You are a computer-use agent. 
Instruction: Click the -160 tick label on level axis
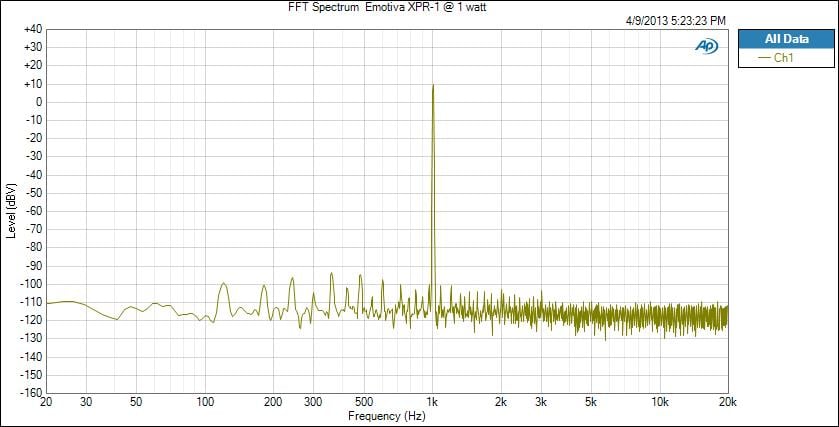[31, 392]
